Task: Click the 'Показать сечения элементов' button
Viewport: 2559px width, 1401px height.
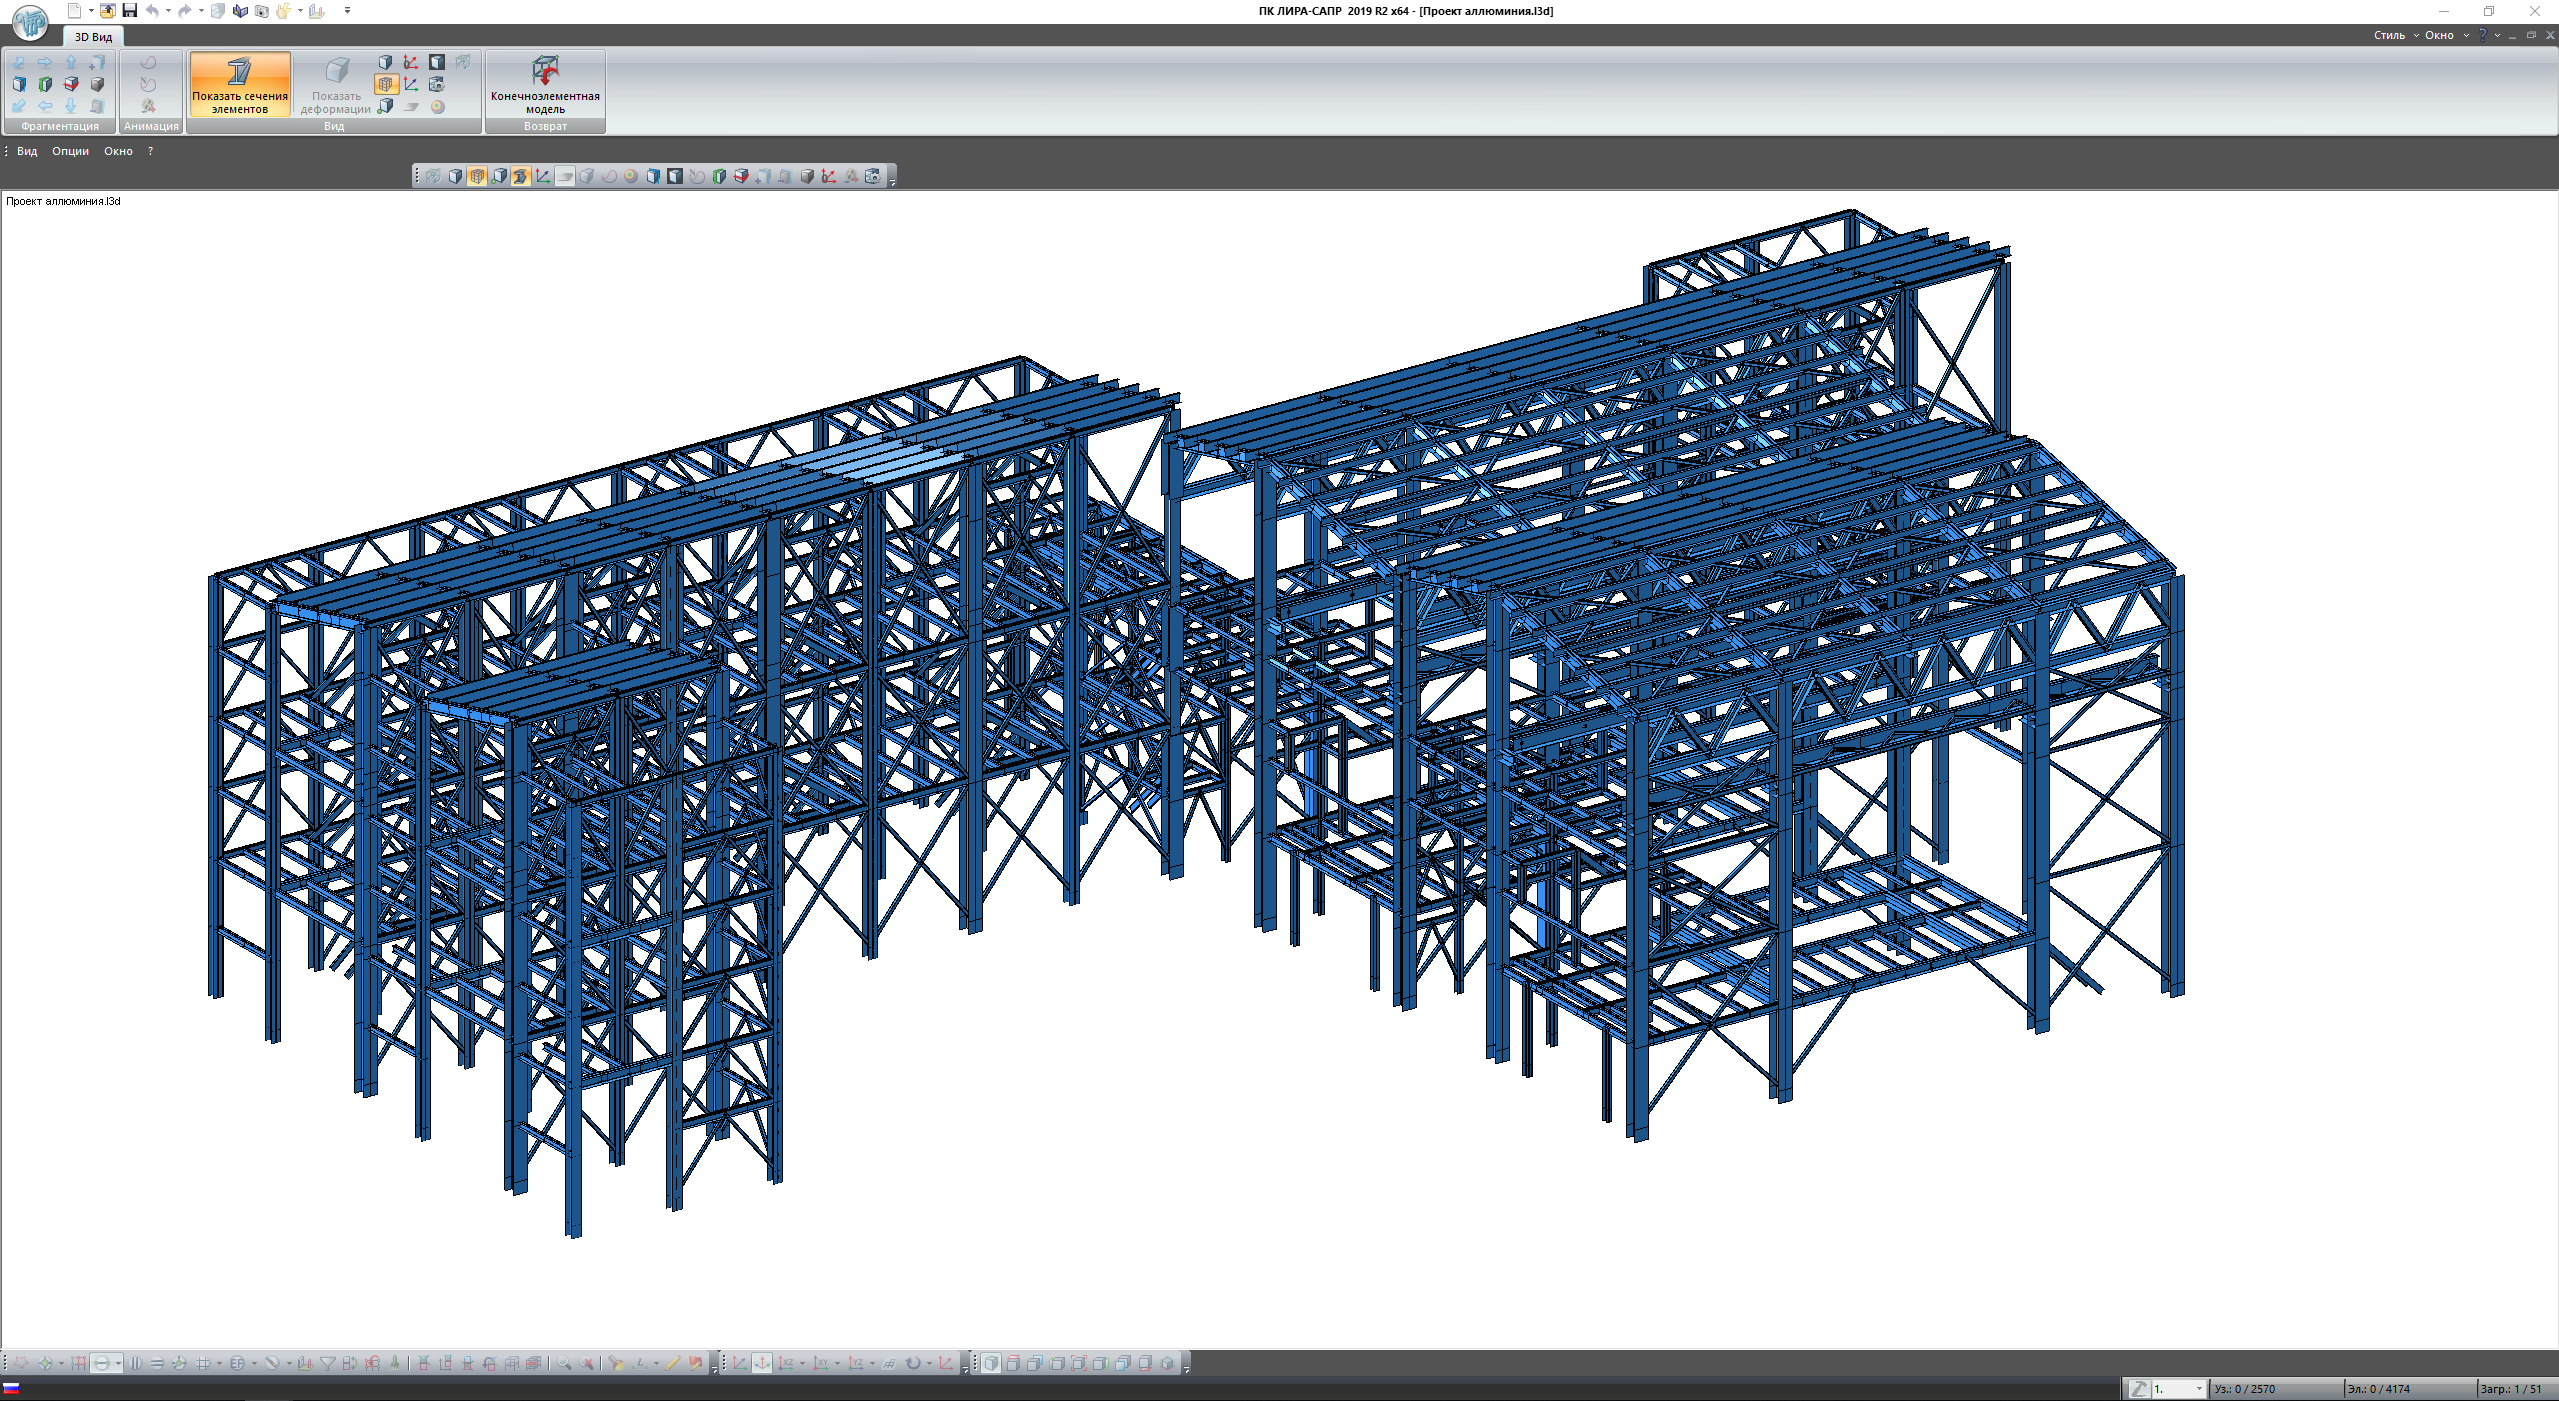Action: point(239,84)
